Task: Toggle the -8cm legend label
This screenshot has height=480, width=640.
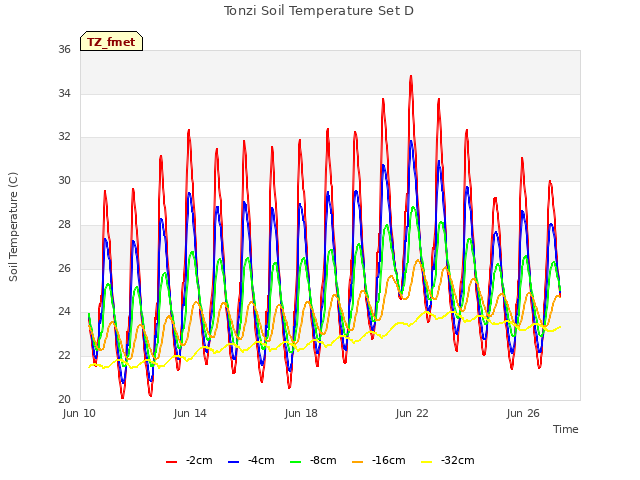Action: (x=323, y=460)
